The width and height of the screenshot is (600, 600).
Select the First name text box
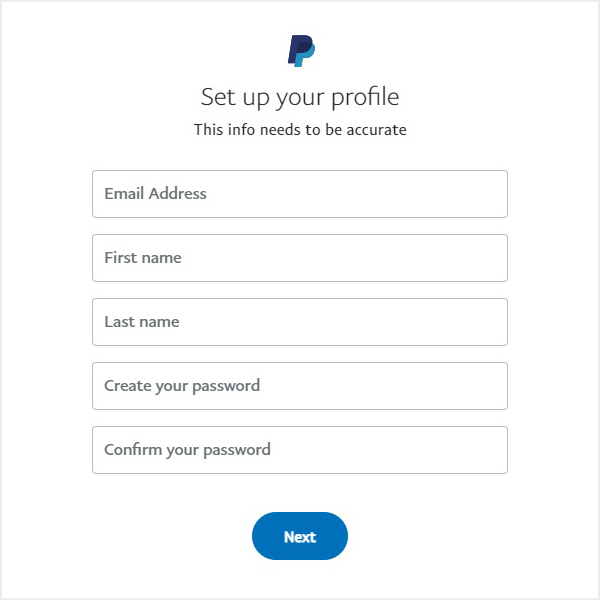[300, 258]
